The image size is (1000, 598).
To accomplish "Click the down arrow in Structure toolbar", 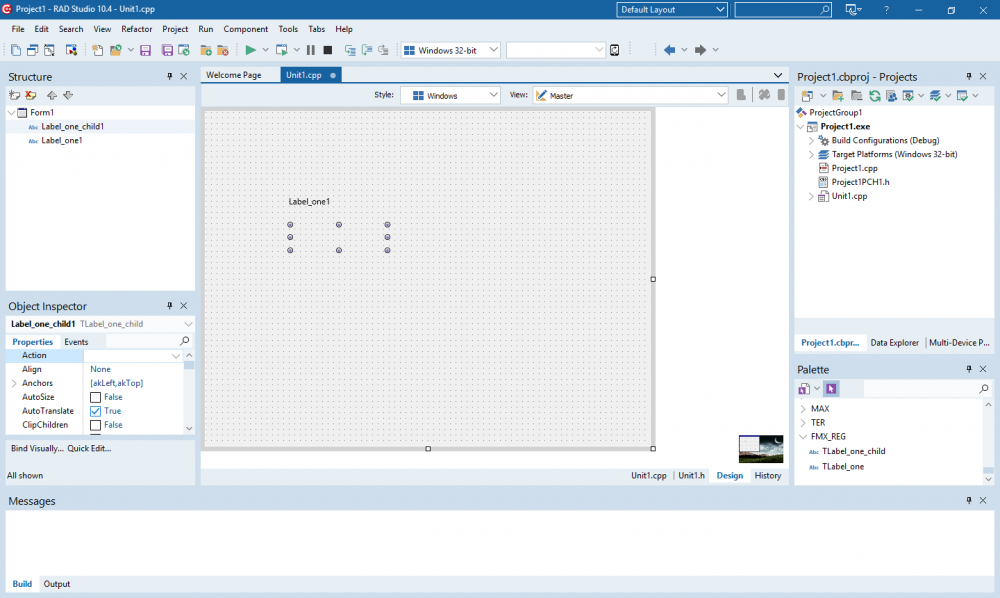I will pos(68,95).
